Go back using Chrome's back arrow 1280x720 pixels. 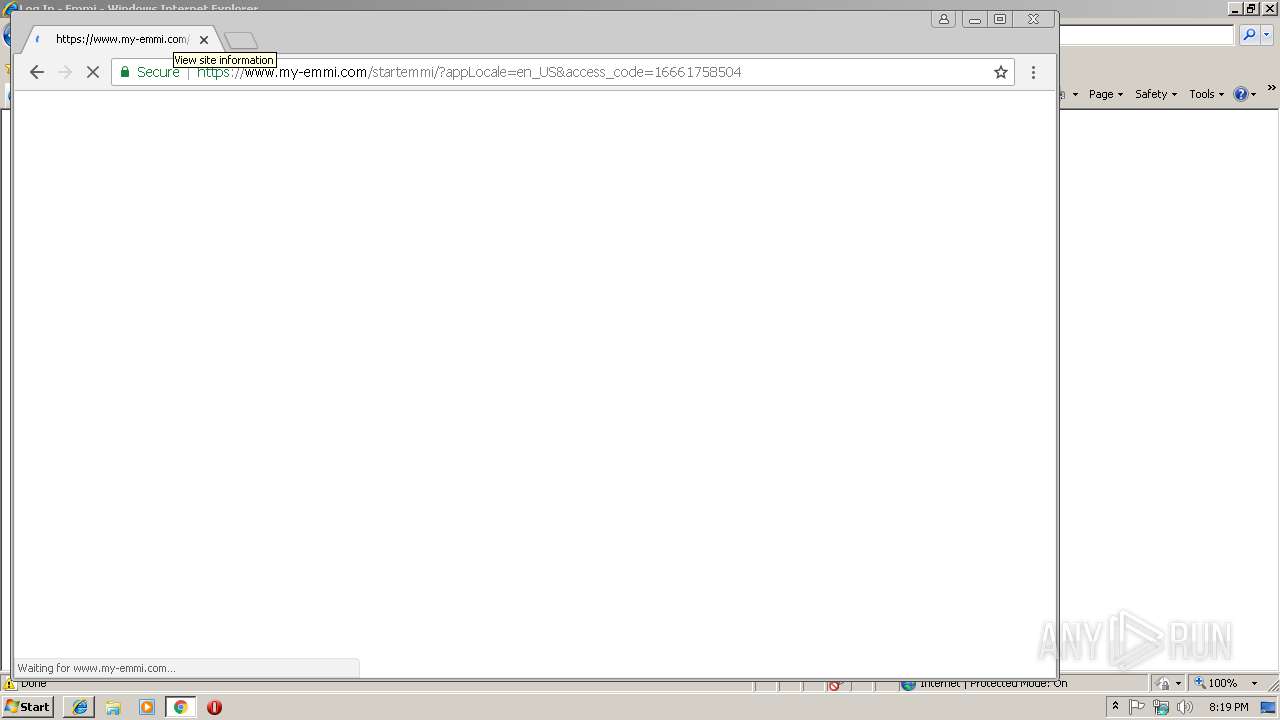point(37,72)
